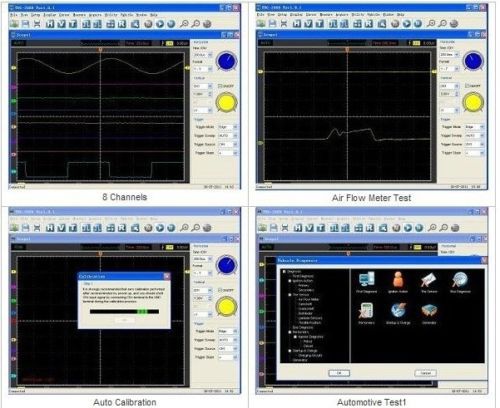Screen dimensions: 500x408
Task: Click the blue play button in the Air Flow Meter Test window toolbar
Action: (x=407, y=23)
